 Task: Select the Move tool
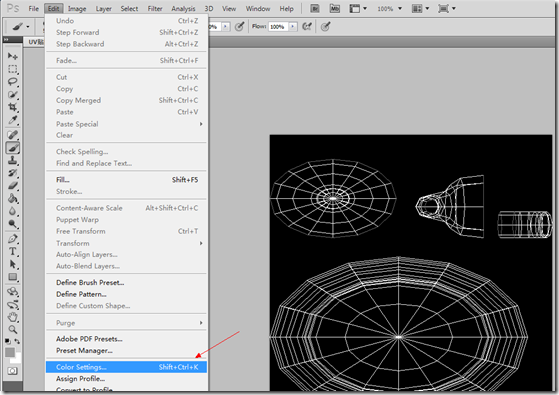tap(12, 56)
